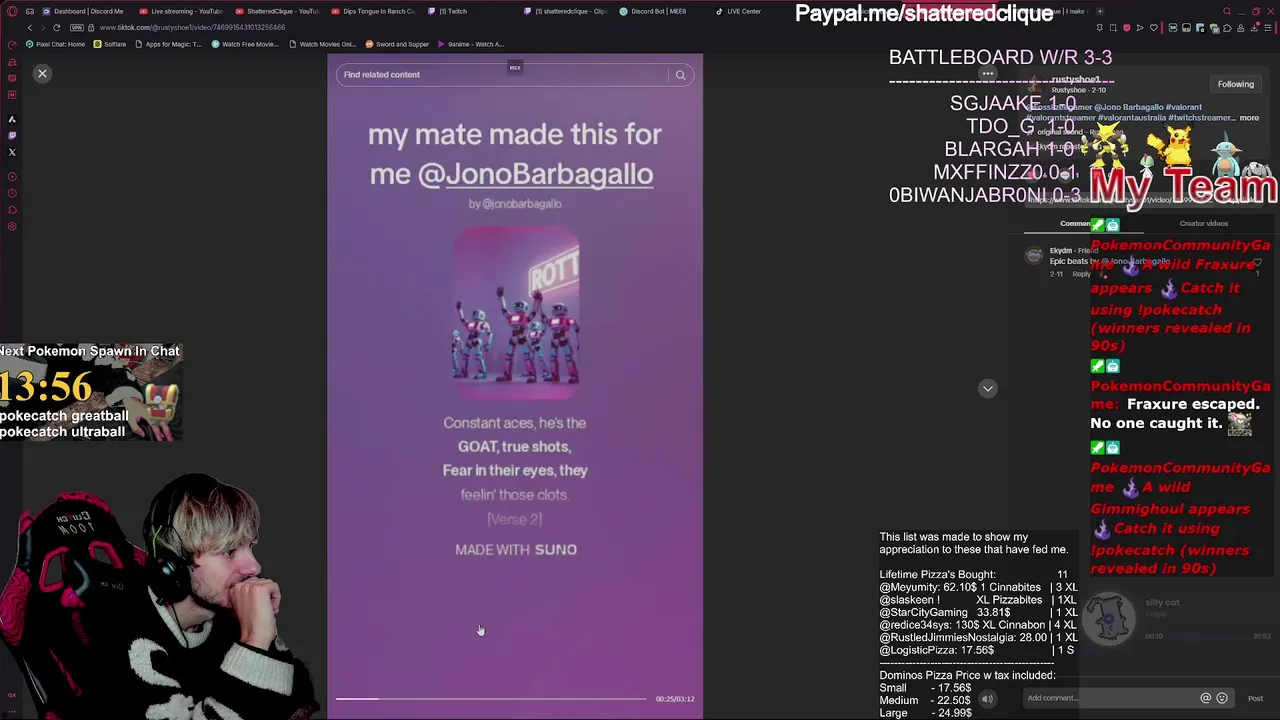Switch to Dips Tongue In Ranch tab
1280x720 pixels.
pyautogui.click(x=372, y=11)
